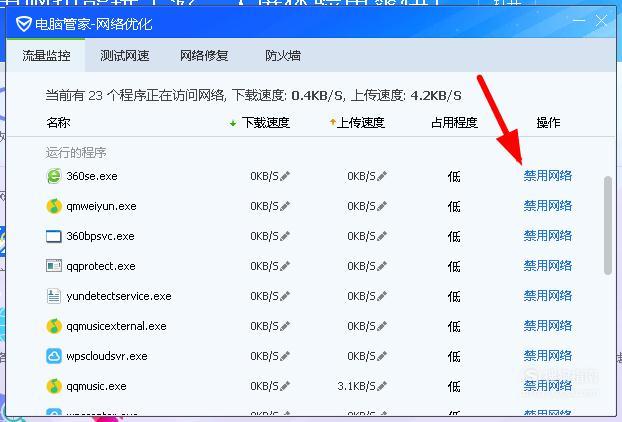Edit download speed limit for 360bpsvc.exe
The height and width of the screenshot is (422, 622).
(285, 236)
